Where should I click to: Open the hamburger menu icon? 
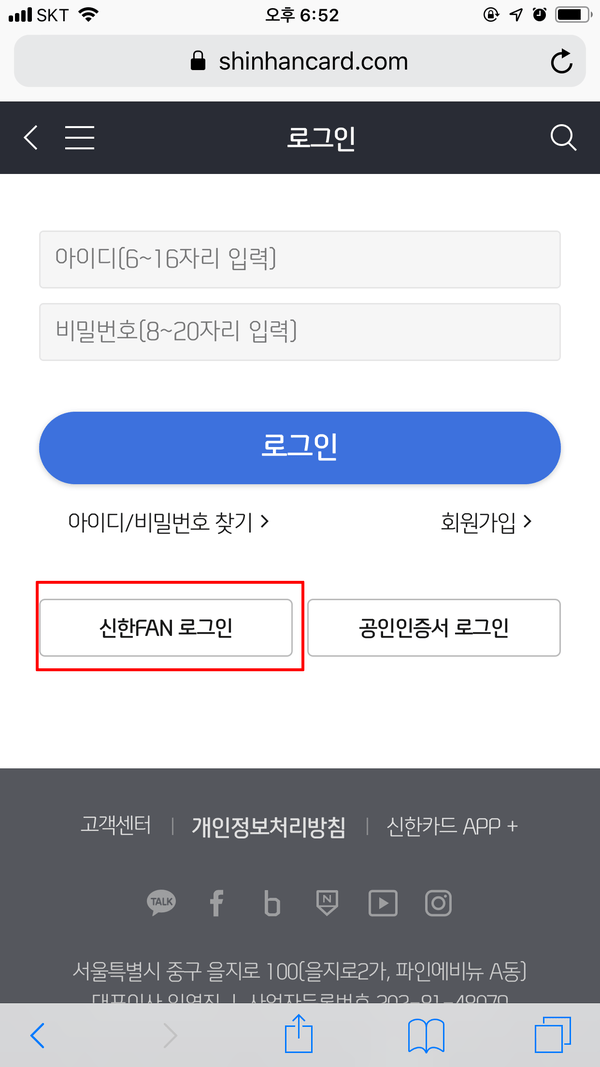tap(80, 138)
